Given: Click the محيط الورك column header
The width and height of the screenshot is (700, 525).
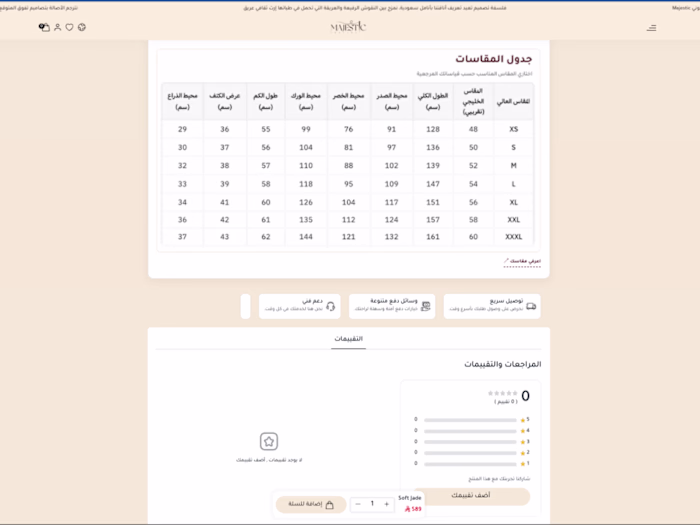Looking at the screenshot, I should point(306,101).
